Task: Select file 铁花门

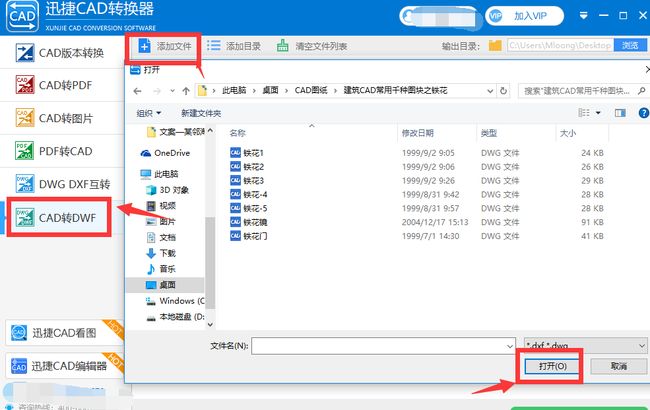Action: tap(249, 236)
